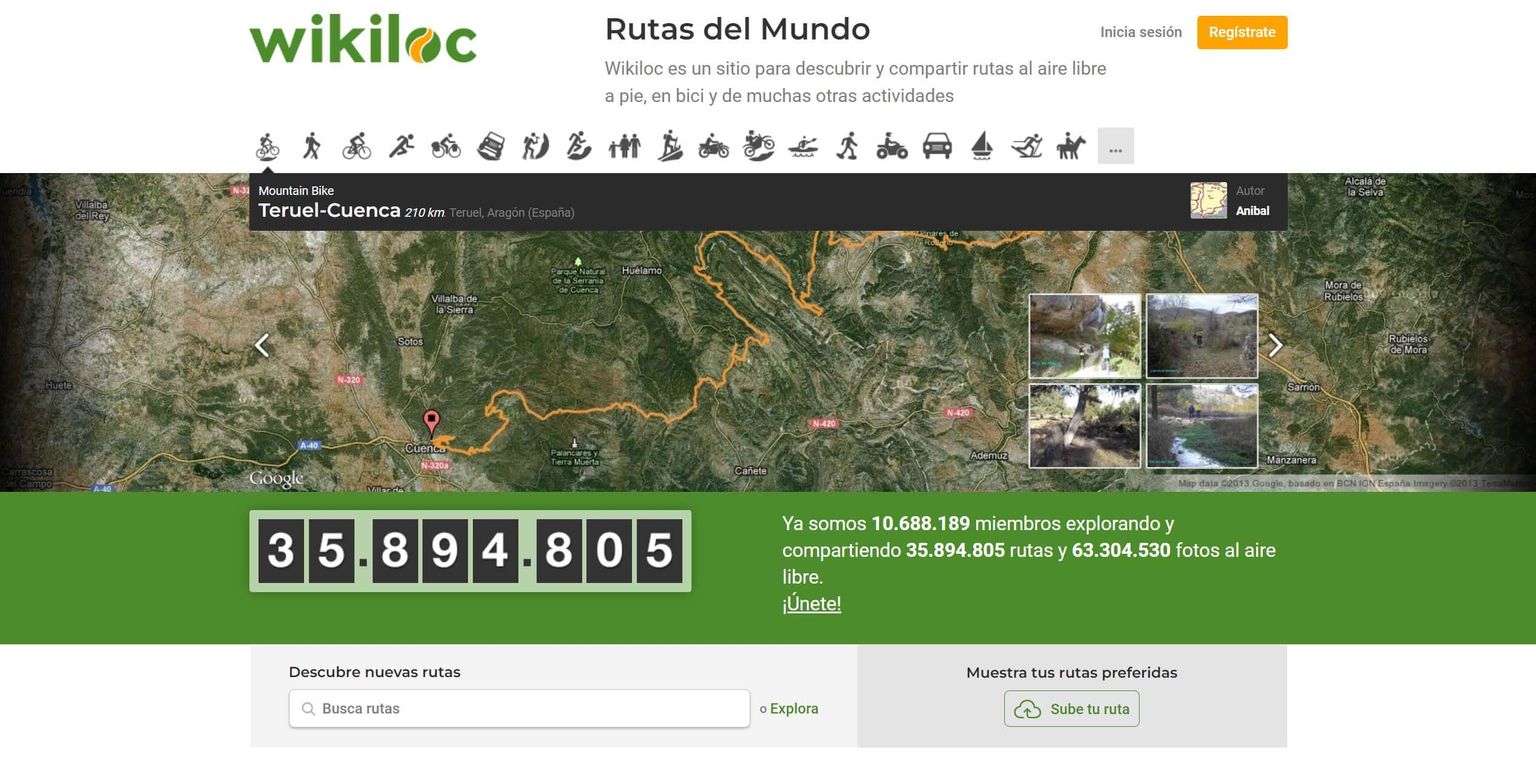
Task: Click the Wikiloc logo
Action: [363, 40]
